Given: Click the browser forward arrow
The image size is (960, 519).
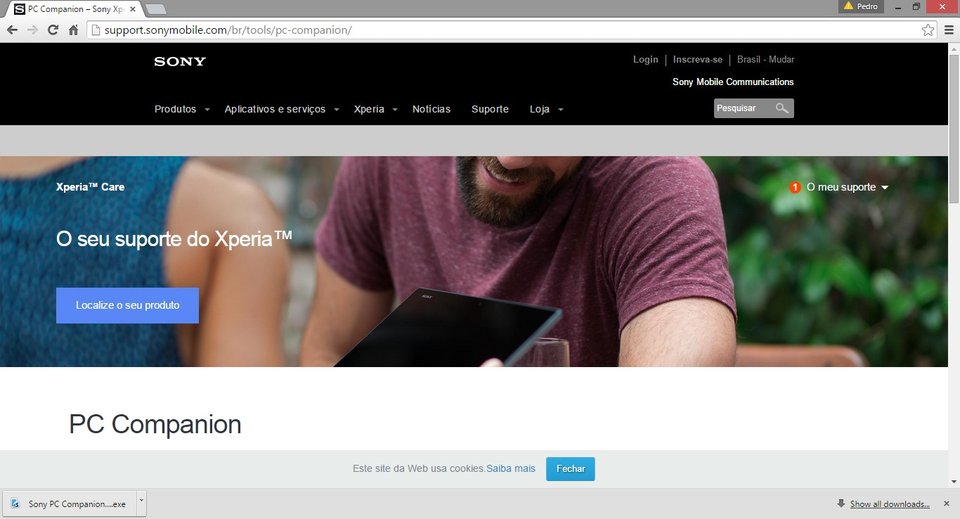Looking at the screenshot, I should (33, 30).
